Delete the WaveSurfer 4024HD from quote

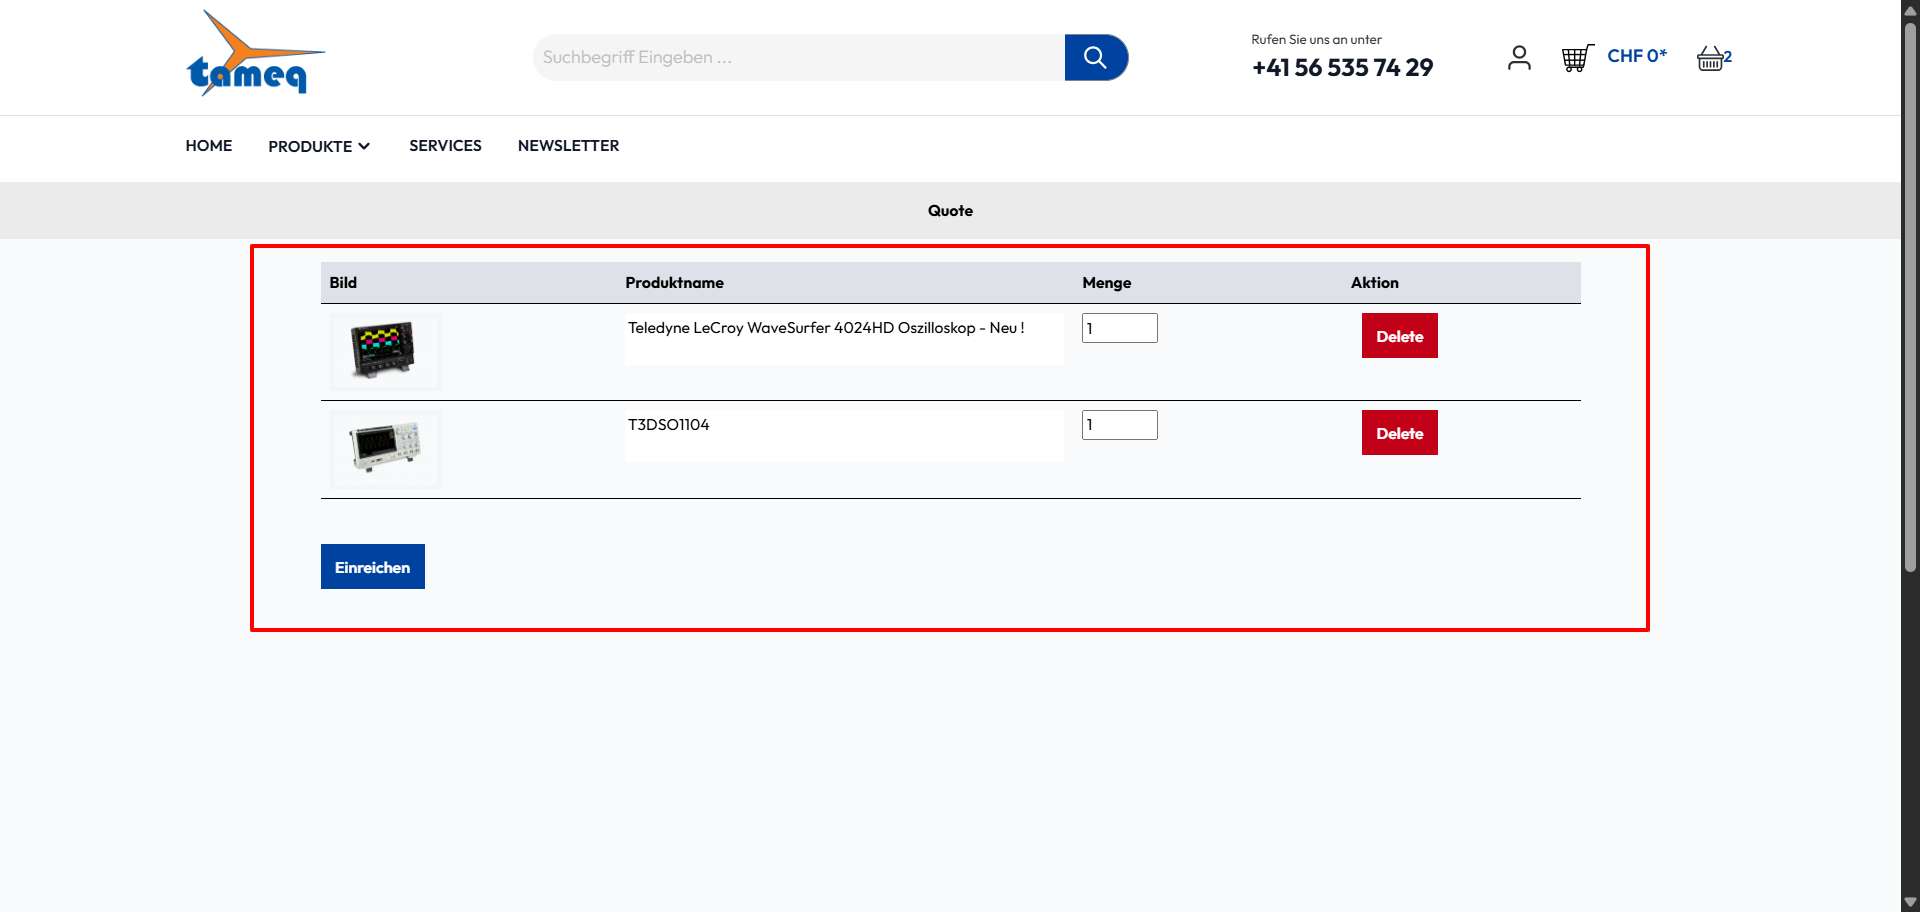(x=1399, y=336)
